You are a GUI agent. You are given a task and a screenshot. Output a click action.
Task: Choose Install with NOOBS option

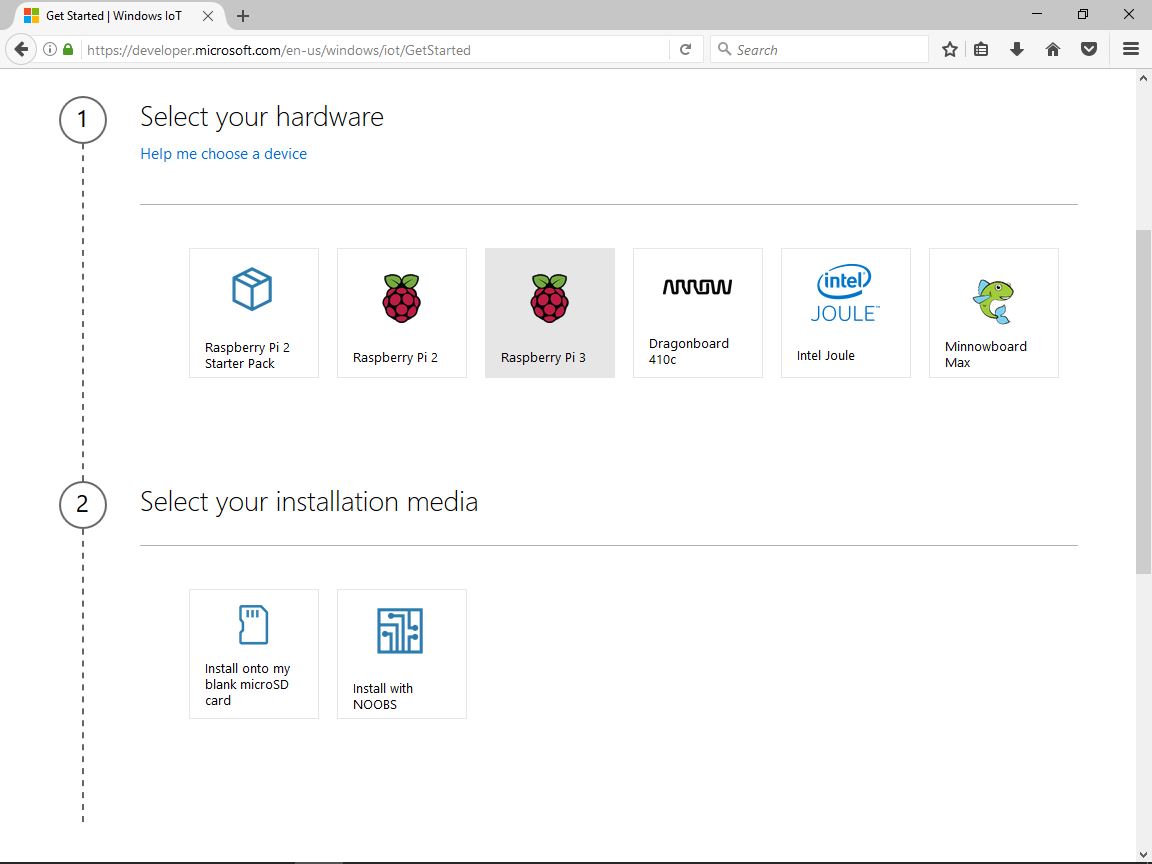402,654
